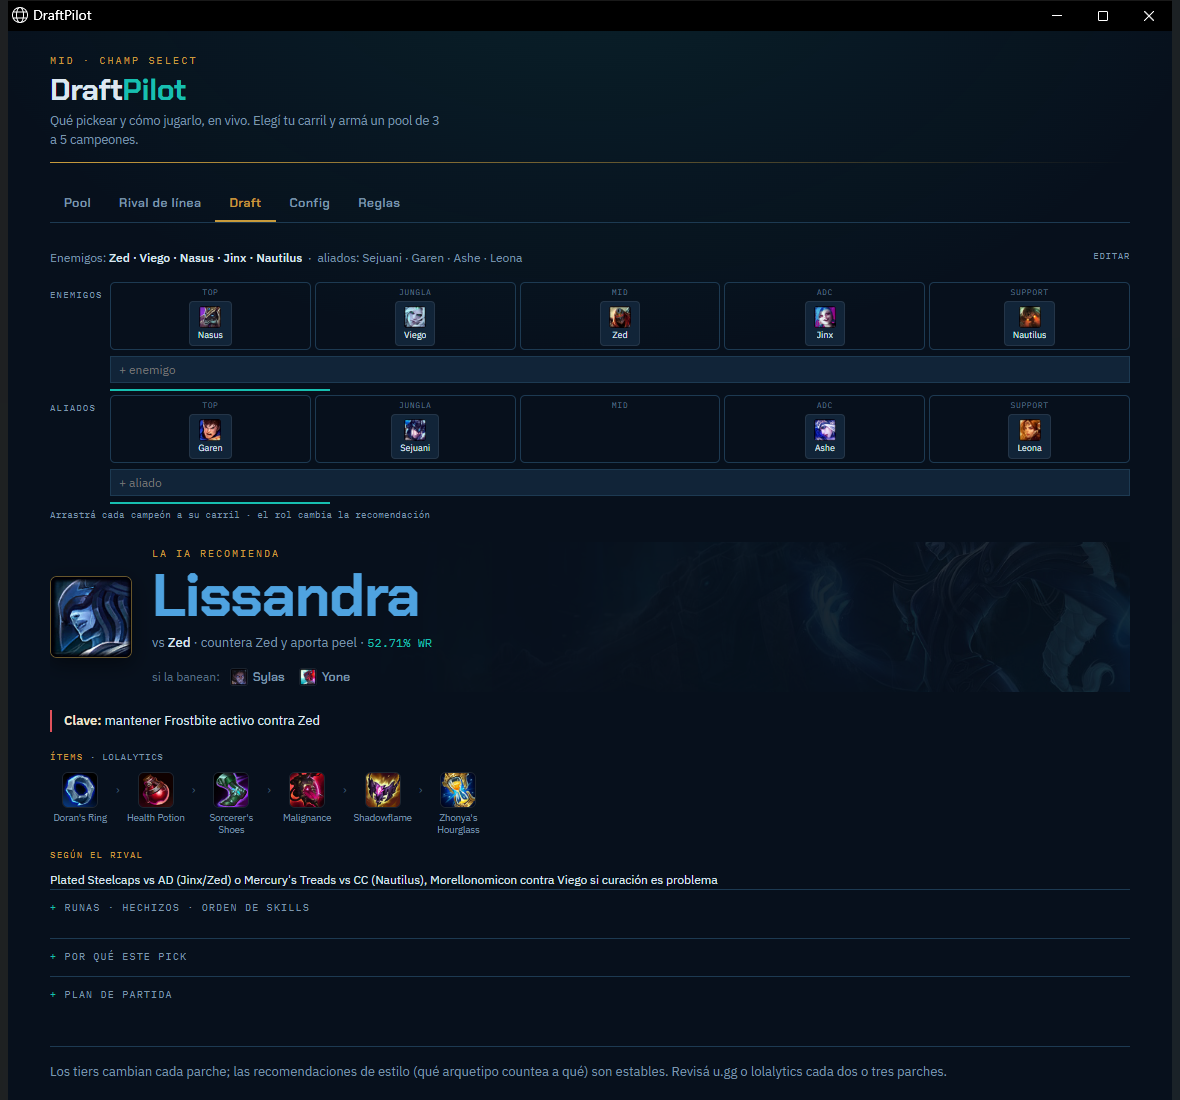Viewport: 1180px width, 1100px height.
Task: Click the Lissandra champion name heading
Action: [x=285, y=596]
